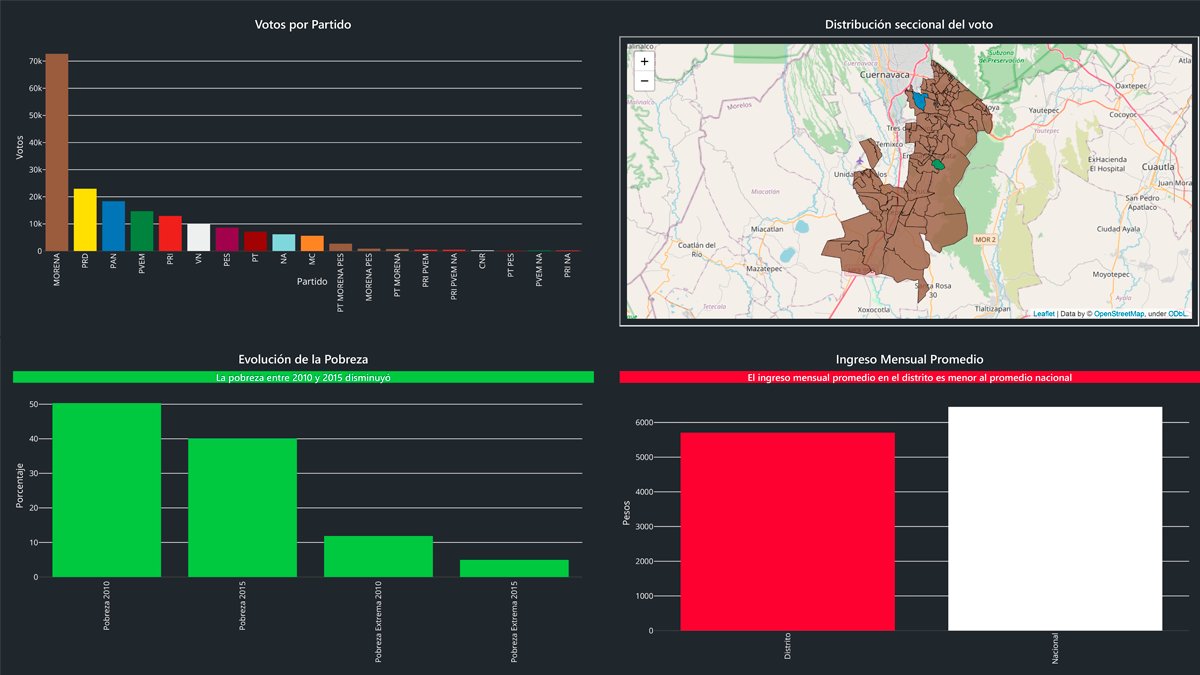Click the dark red PT vote bar
1200x675 pixels.
[256, 241]
